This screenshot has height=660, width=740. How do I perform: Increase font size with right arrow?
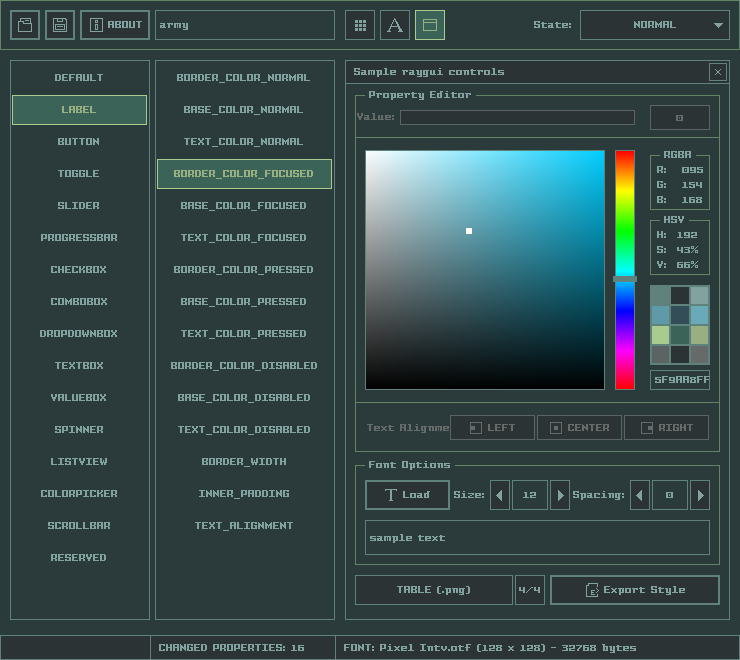(560, 495)
